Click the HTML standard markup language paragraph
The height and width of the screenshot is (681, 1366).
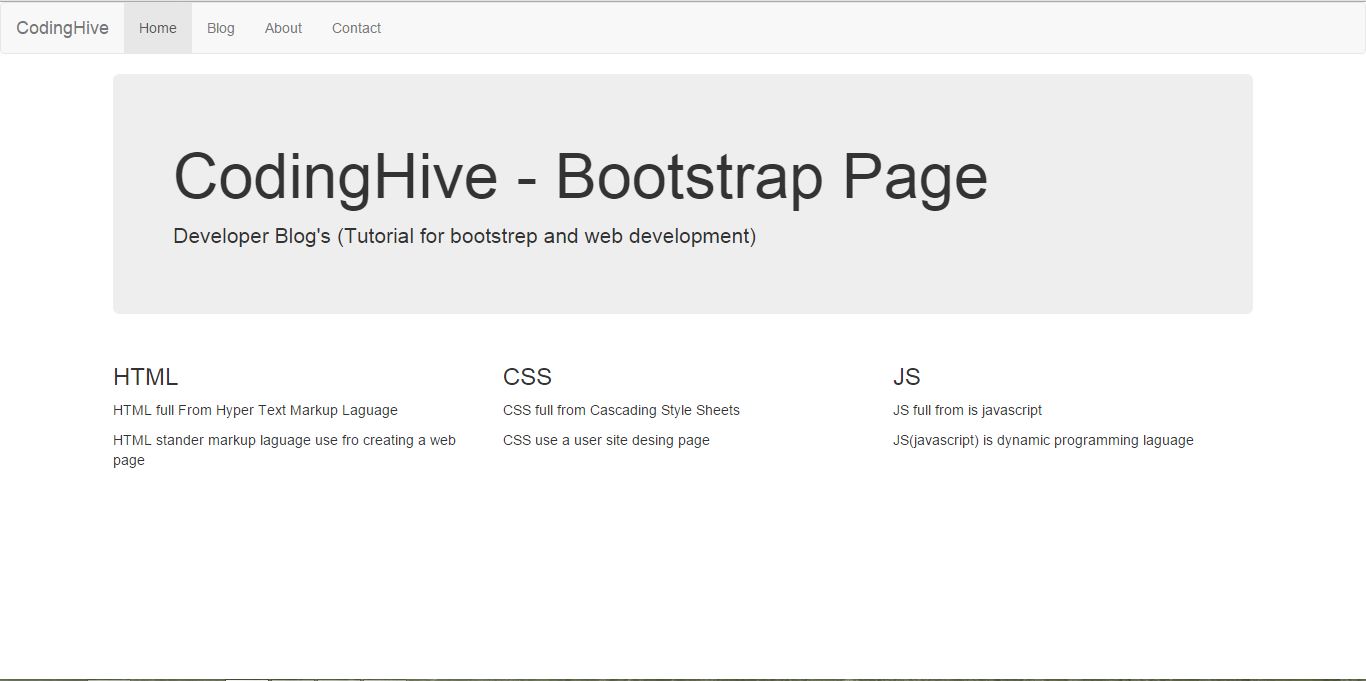coord(284,450)
